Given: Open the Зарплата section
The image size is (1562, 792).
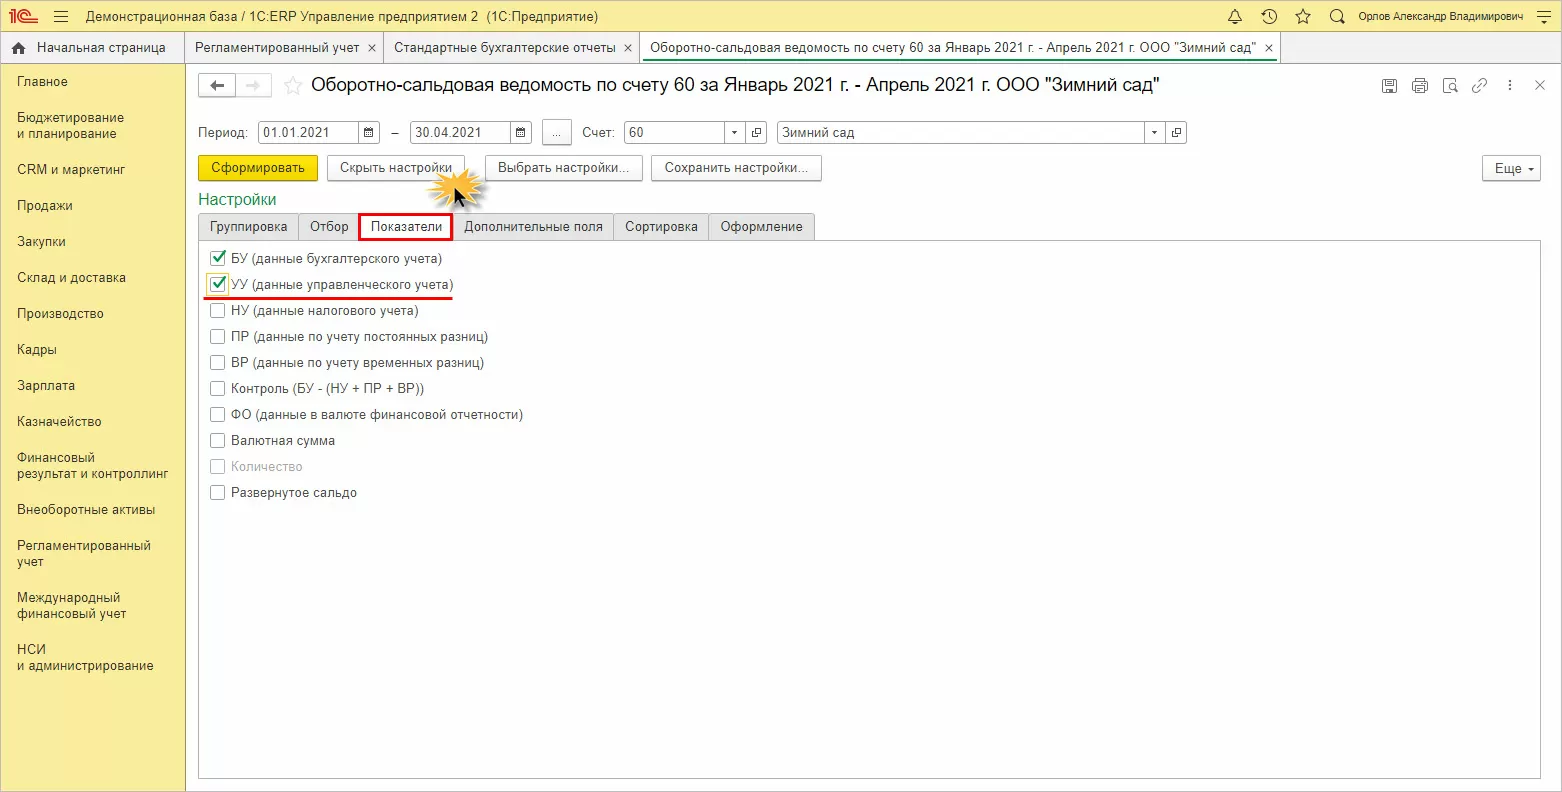Looking at the screenshot, I should pyautogui.click(x=46, y=386).
